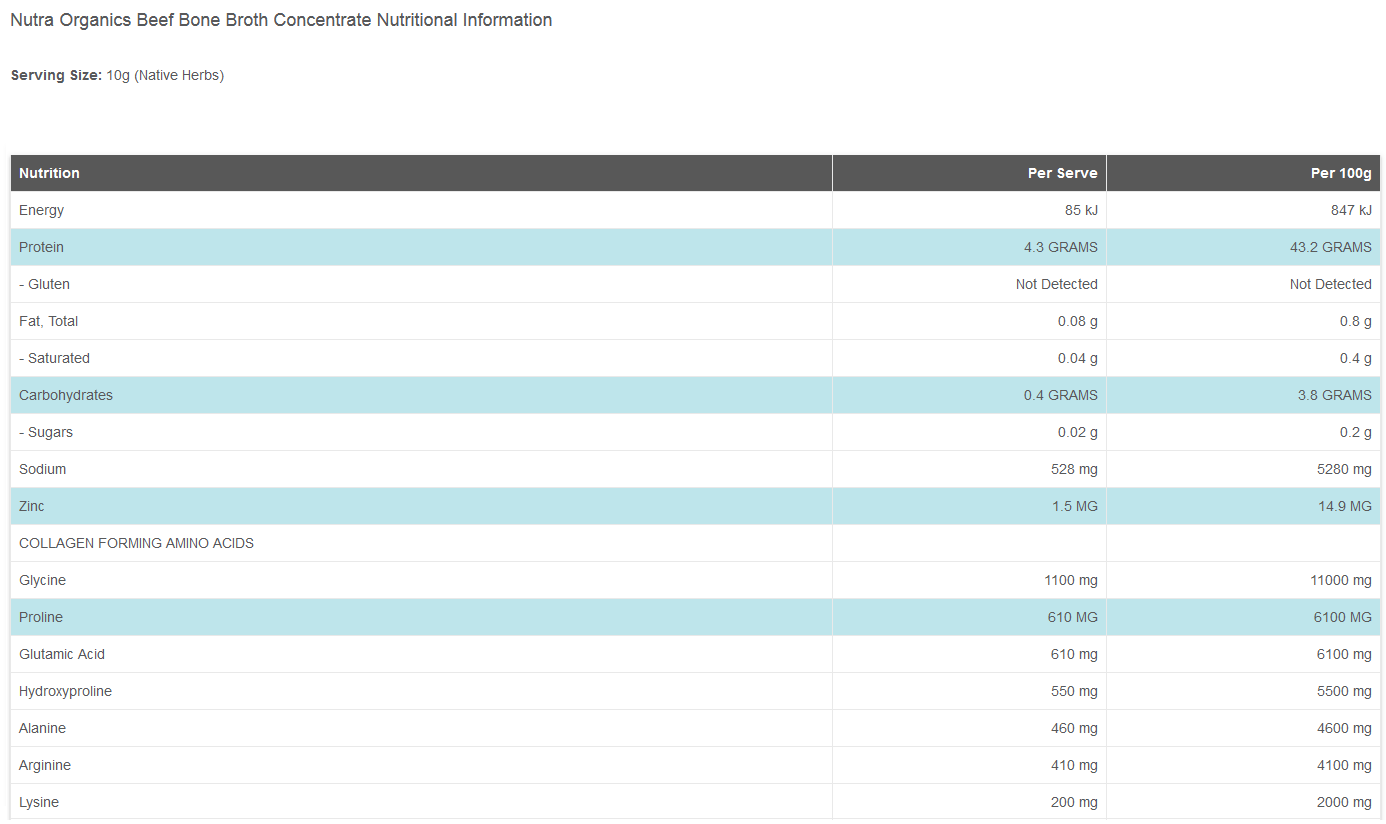Image resolution: width=1386 pixels, height=824 pixels.
Task: Click the 0.8 g fat value
Action: [1355, 321]
